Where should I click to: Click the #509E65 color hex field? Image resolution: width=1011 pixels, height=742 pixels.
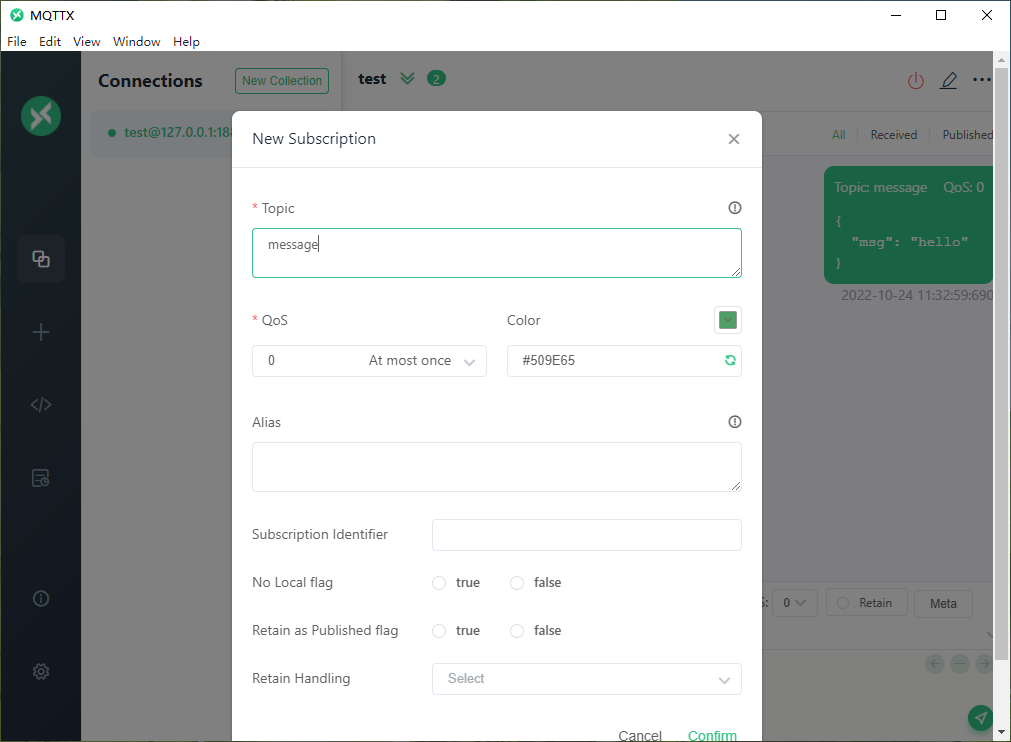click(x=623, y=361)
